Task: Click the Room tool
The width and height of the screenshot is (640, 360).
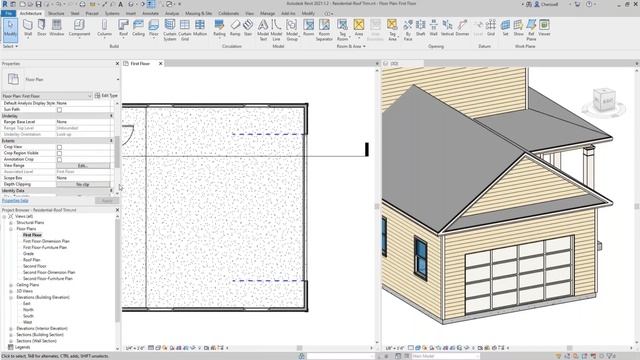Action: 309,28
